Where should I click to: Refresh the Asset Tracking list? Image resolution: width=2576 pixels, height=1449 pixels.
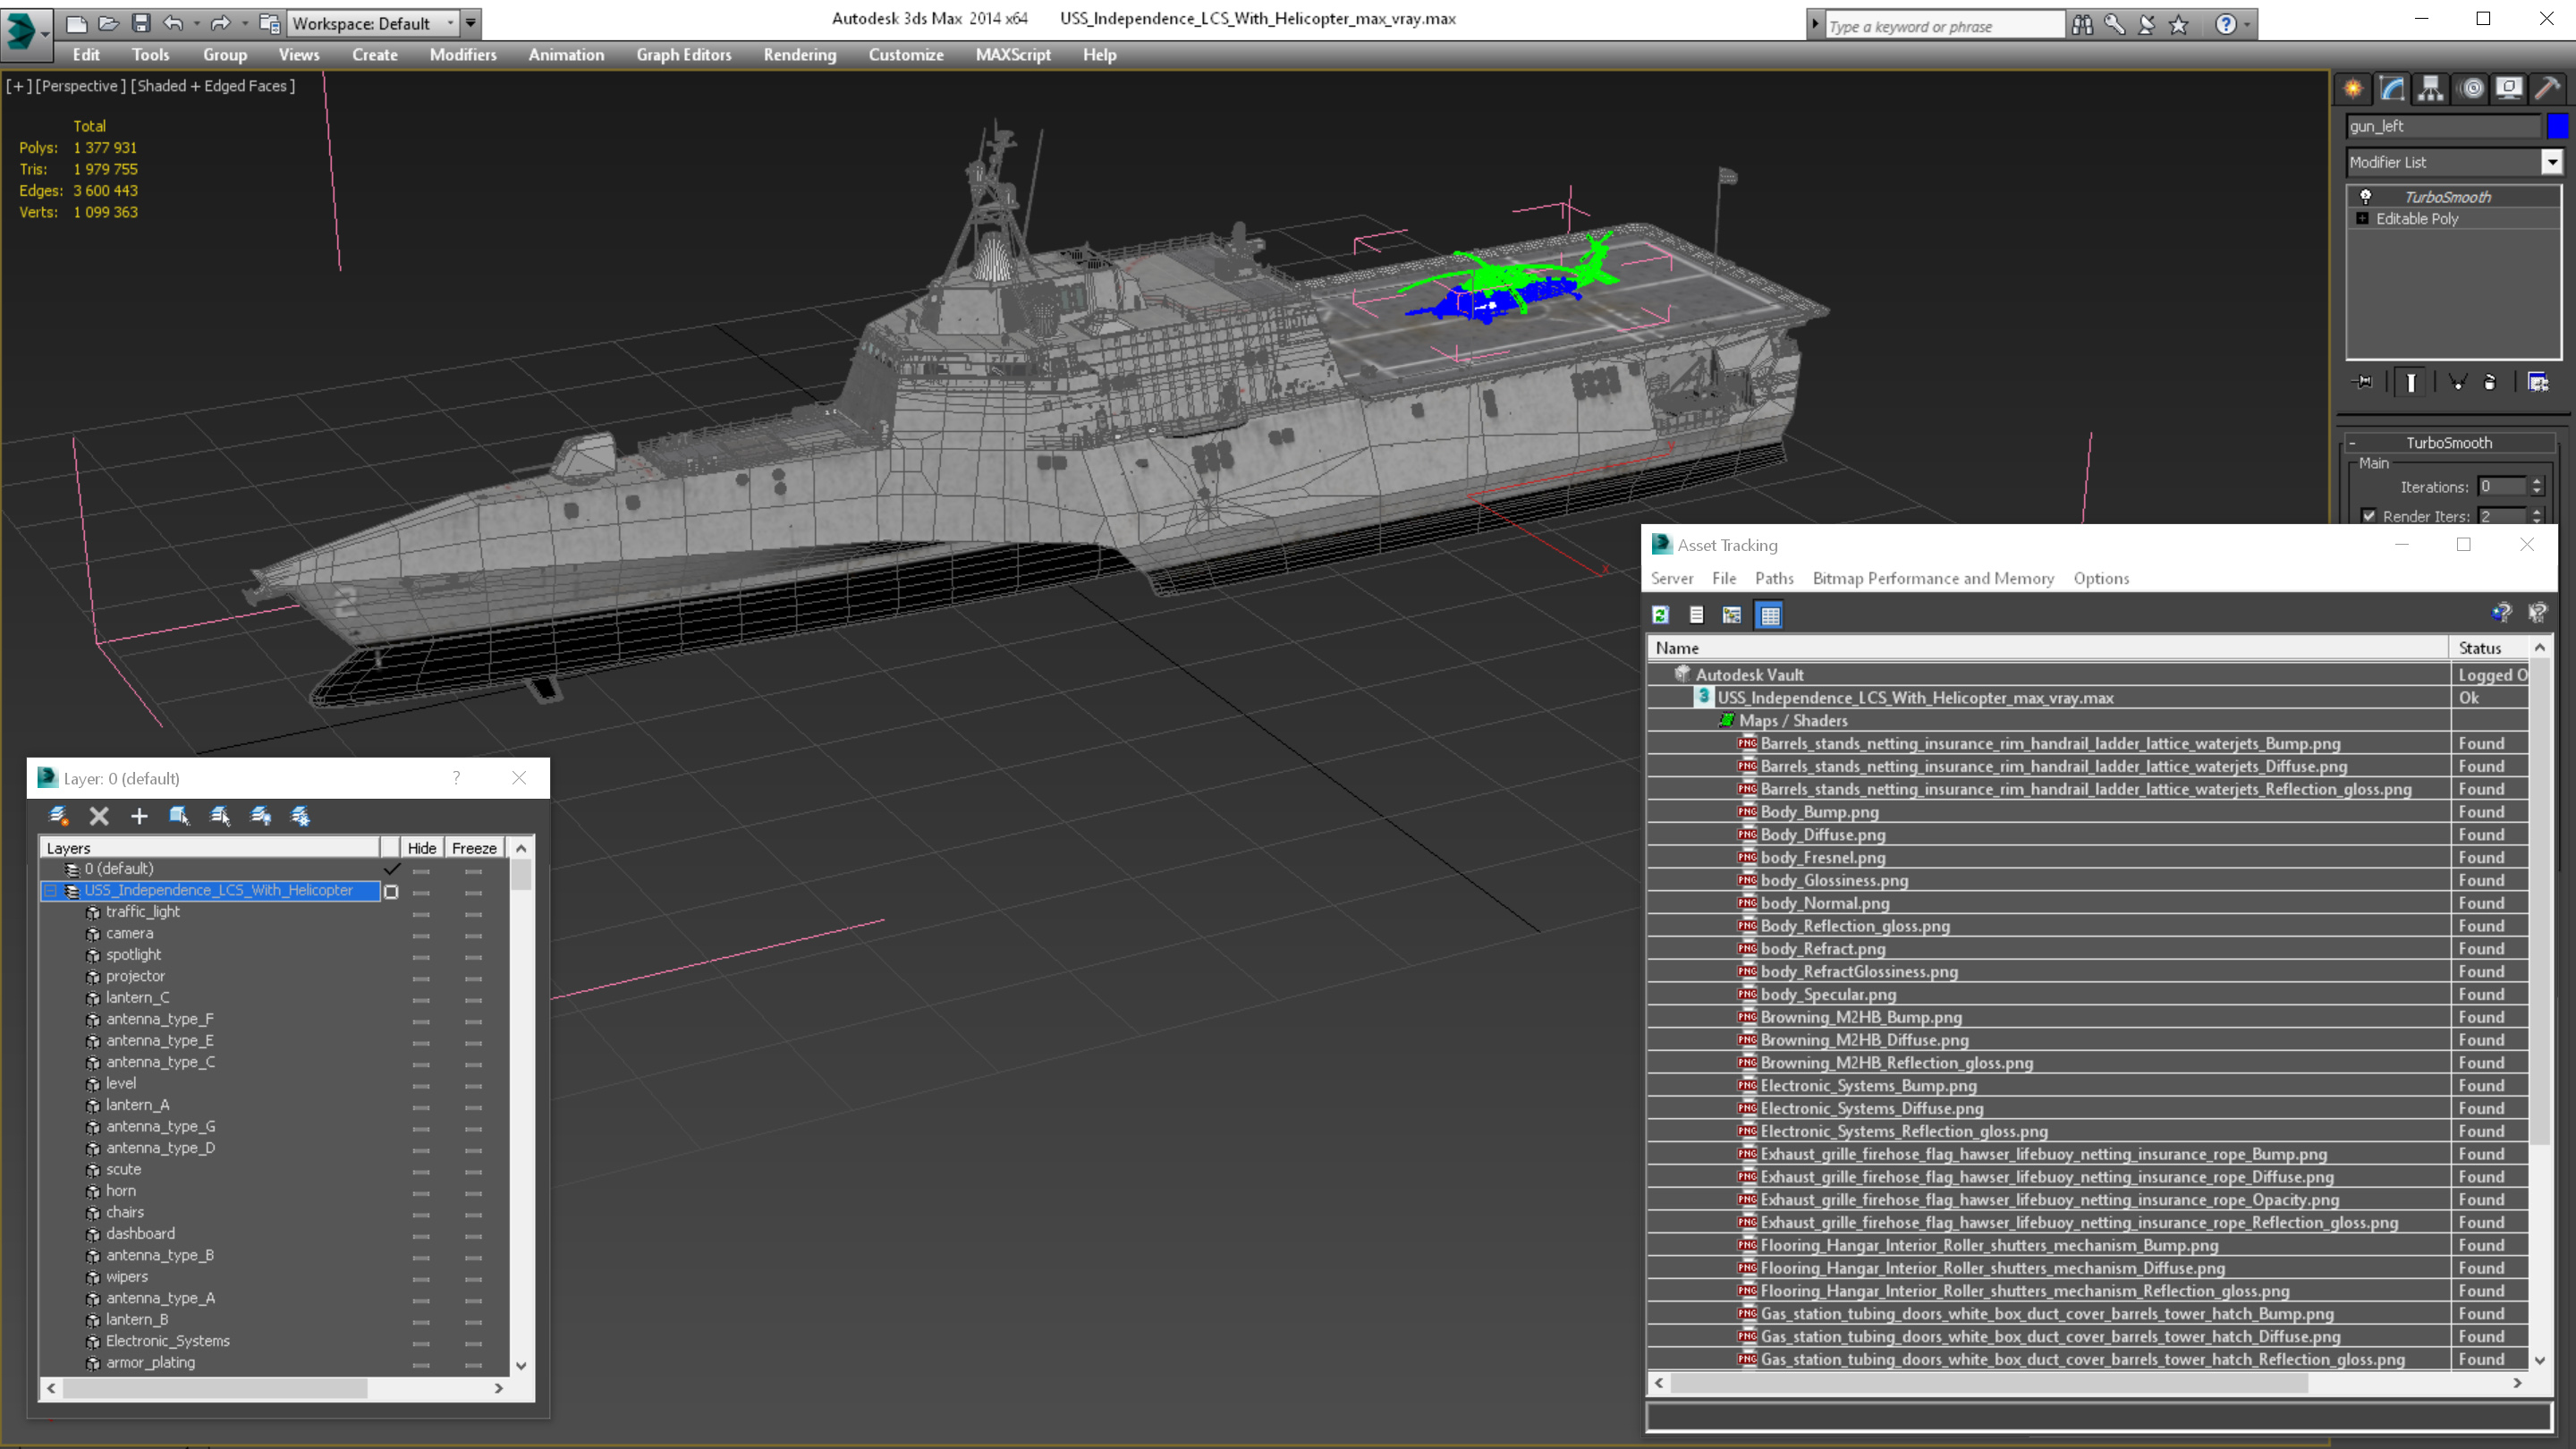[1660, 615]
